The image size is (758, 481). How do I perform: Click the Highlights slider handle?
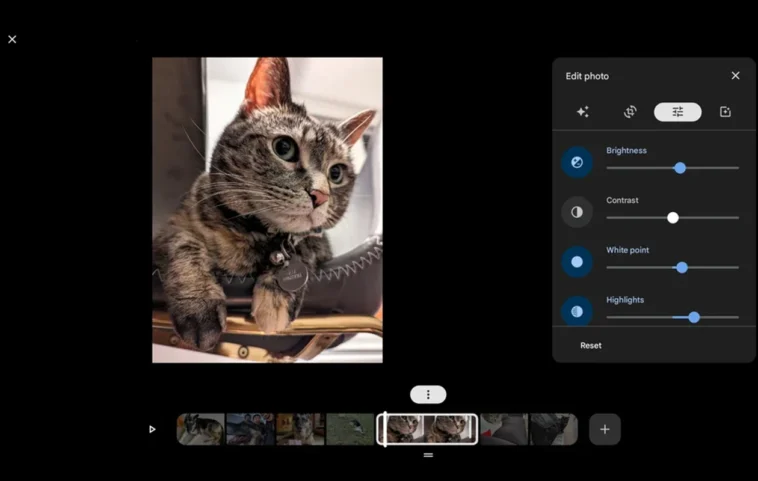pos(694,317)
